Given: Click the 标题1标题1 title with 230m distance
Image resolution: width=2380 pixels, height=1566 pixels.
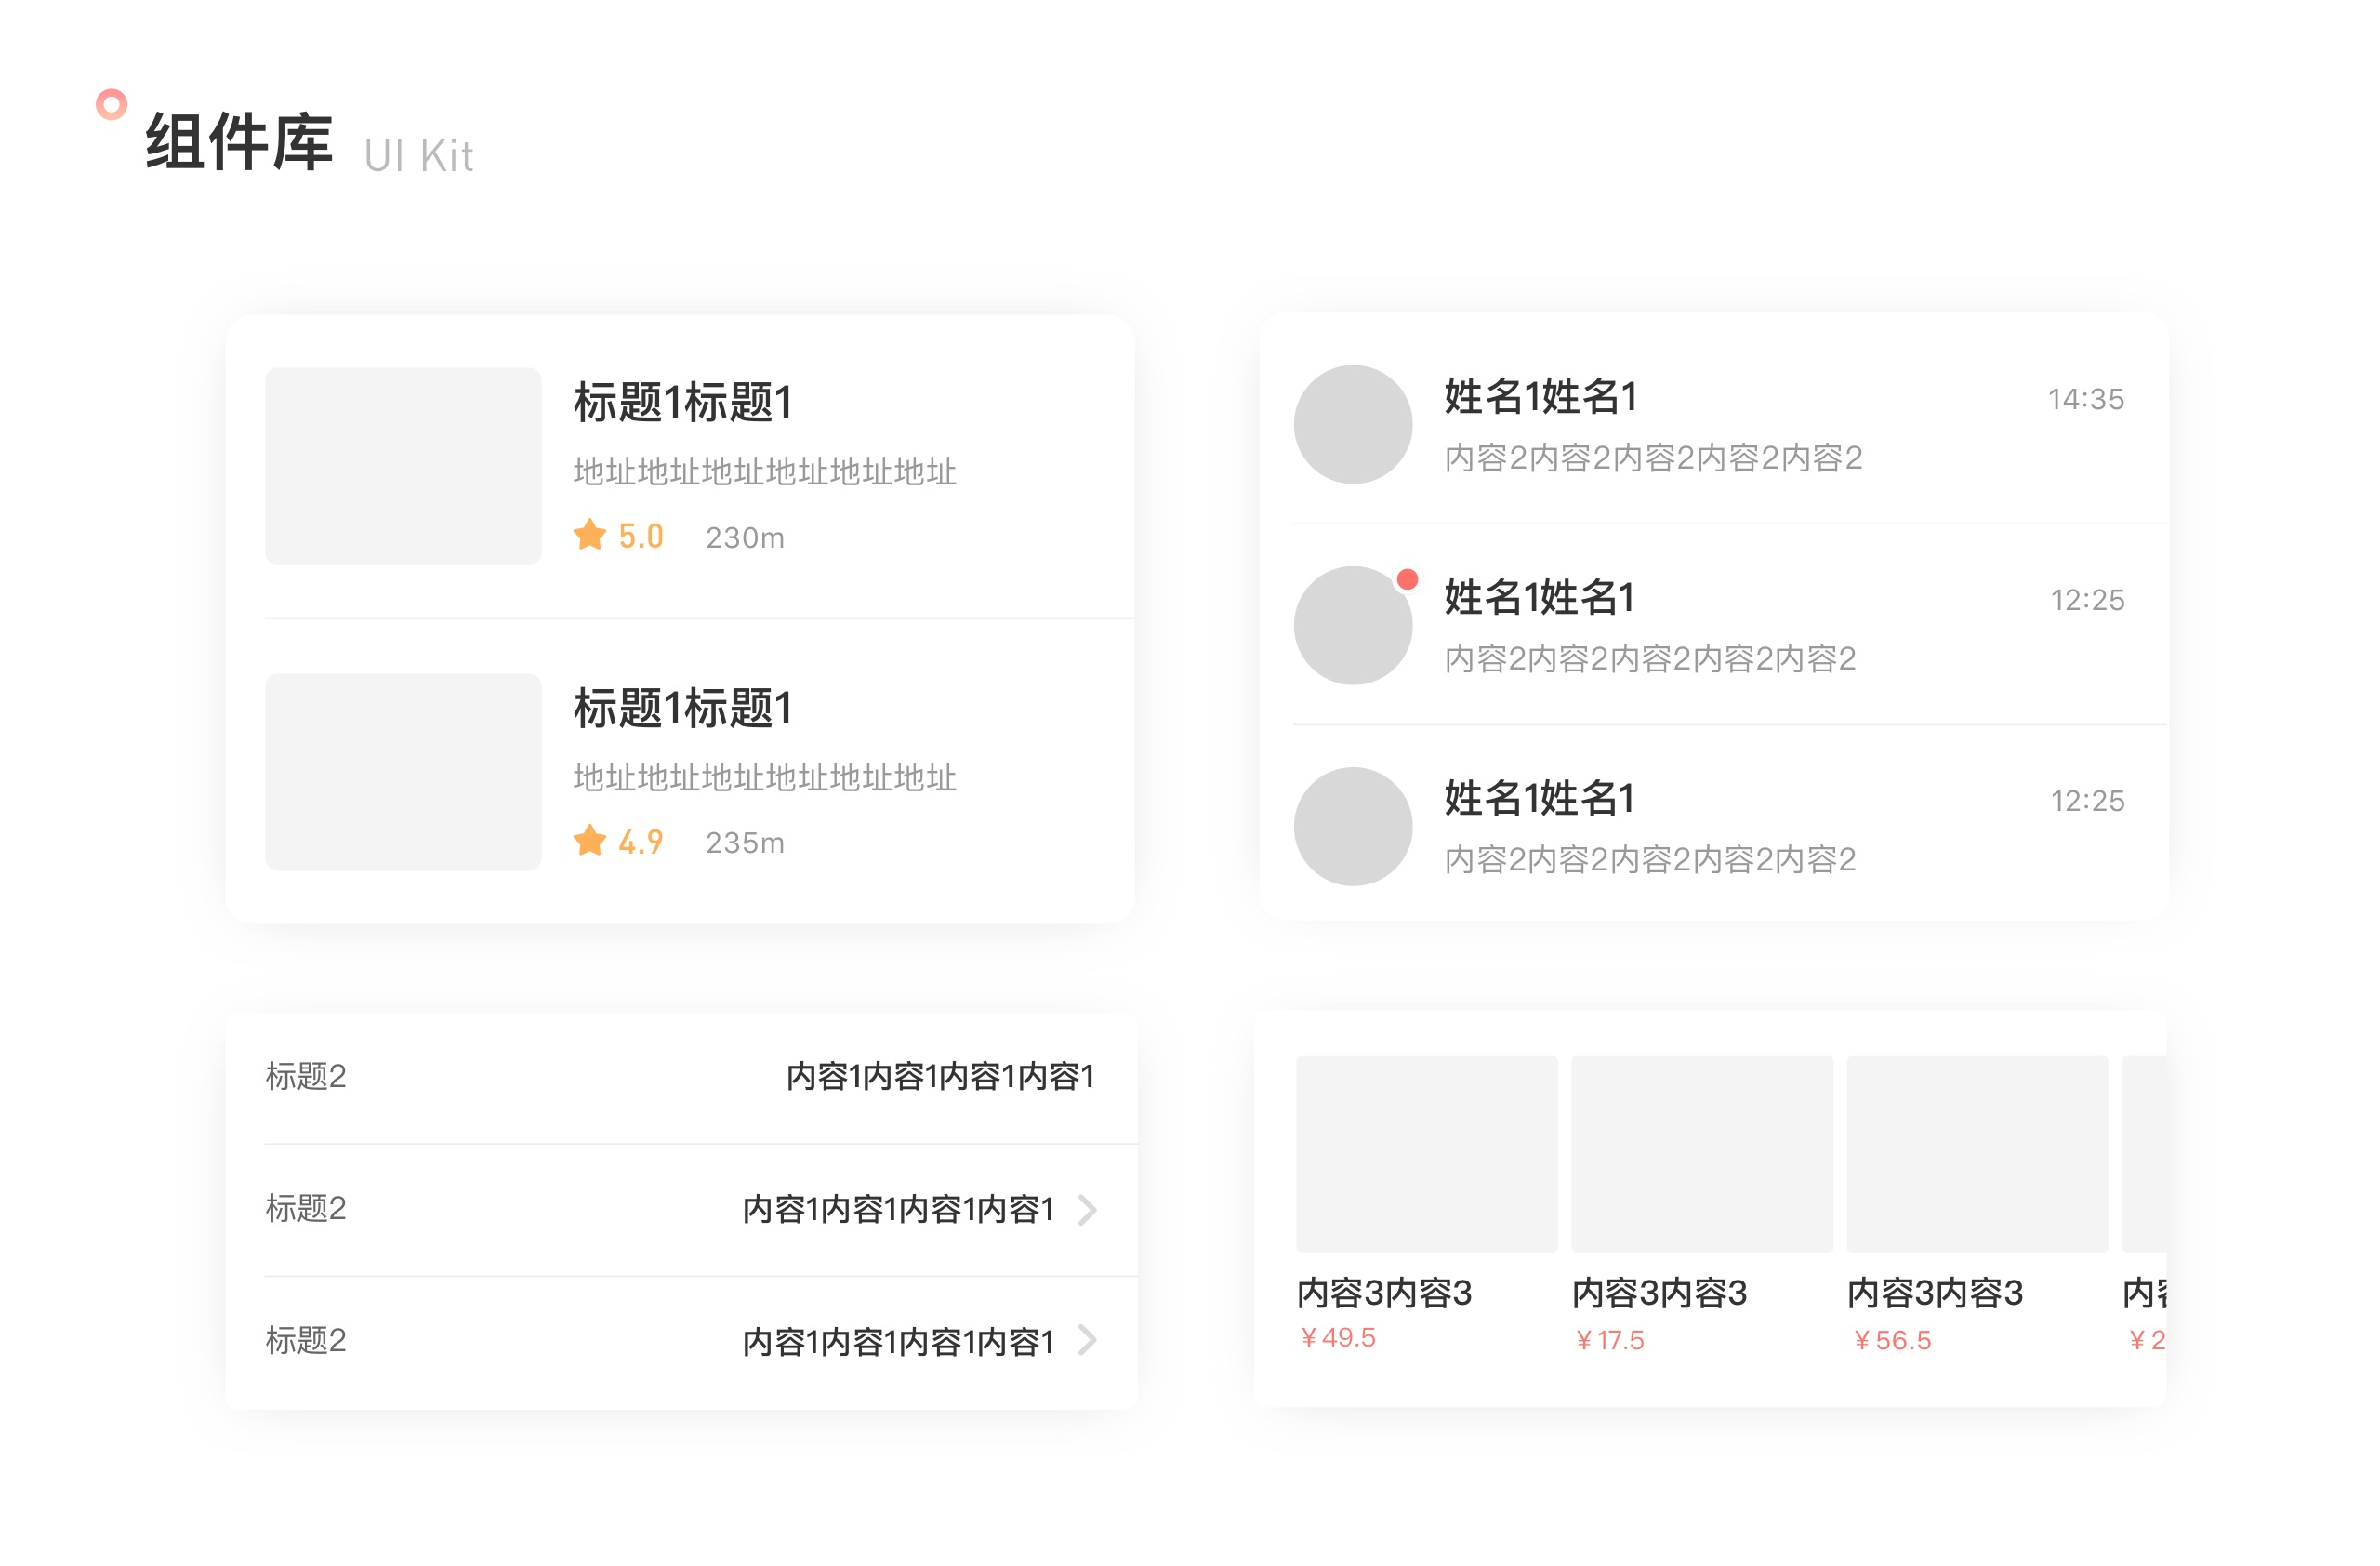Looking at the screenshot, I should point(683,402).
